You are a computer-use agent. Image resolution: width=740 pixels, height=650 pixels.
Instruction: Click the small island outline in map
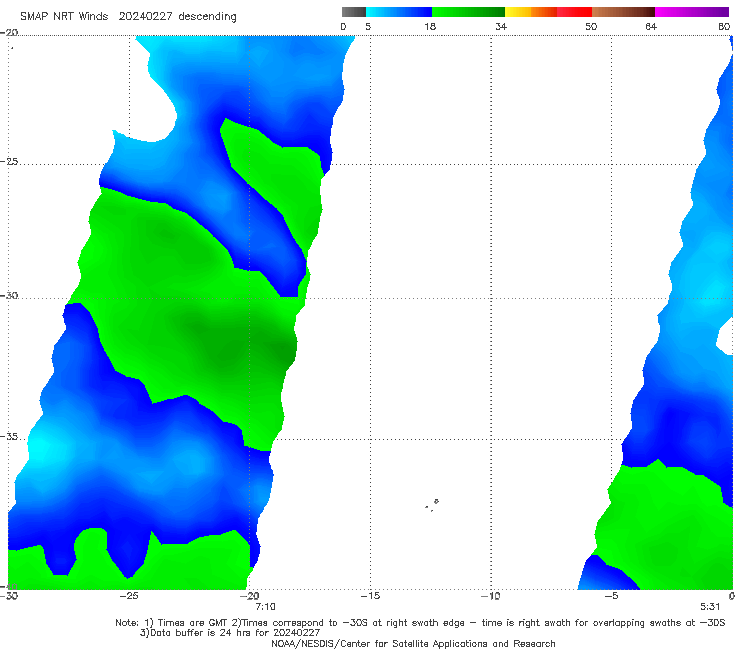coord(432,505)
